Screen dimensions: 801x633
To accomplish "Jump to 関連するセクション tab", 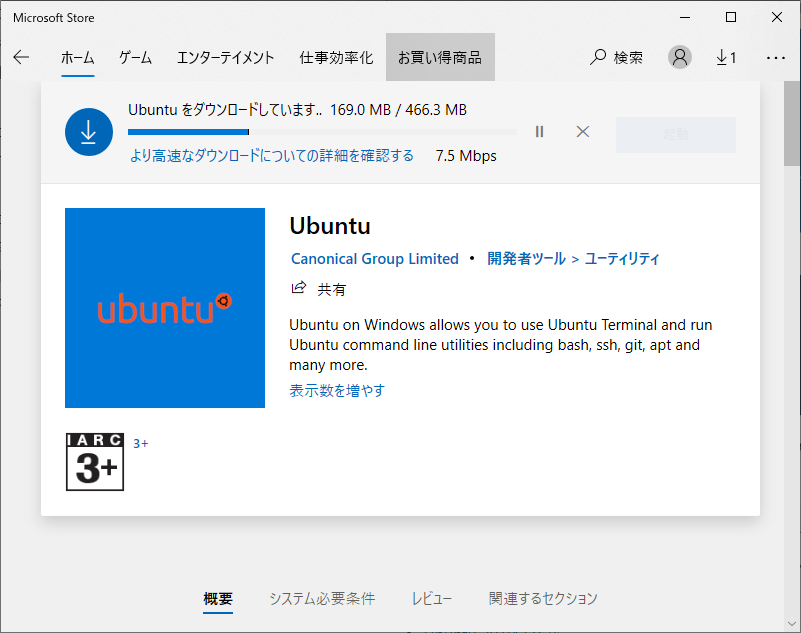I will (543, 598).
